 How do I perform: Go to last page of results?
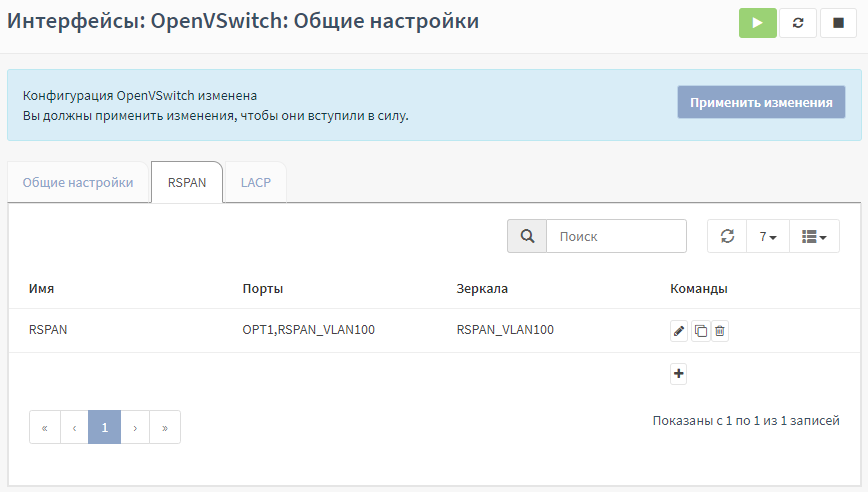165,427
